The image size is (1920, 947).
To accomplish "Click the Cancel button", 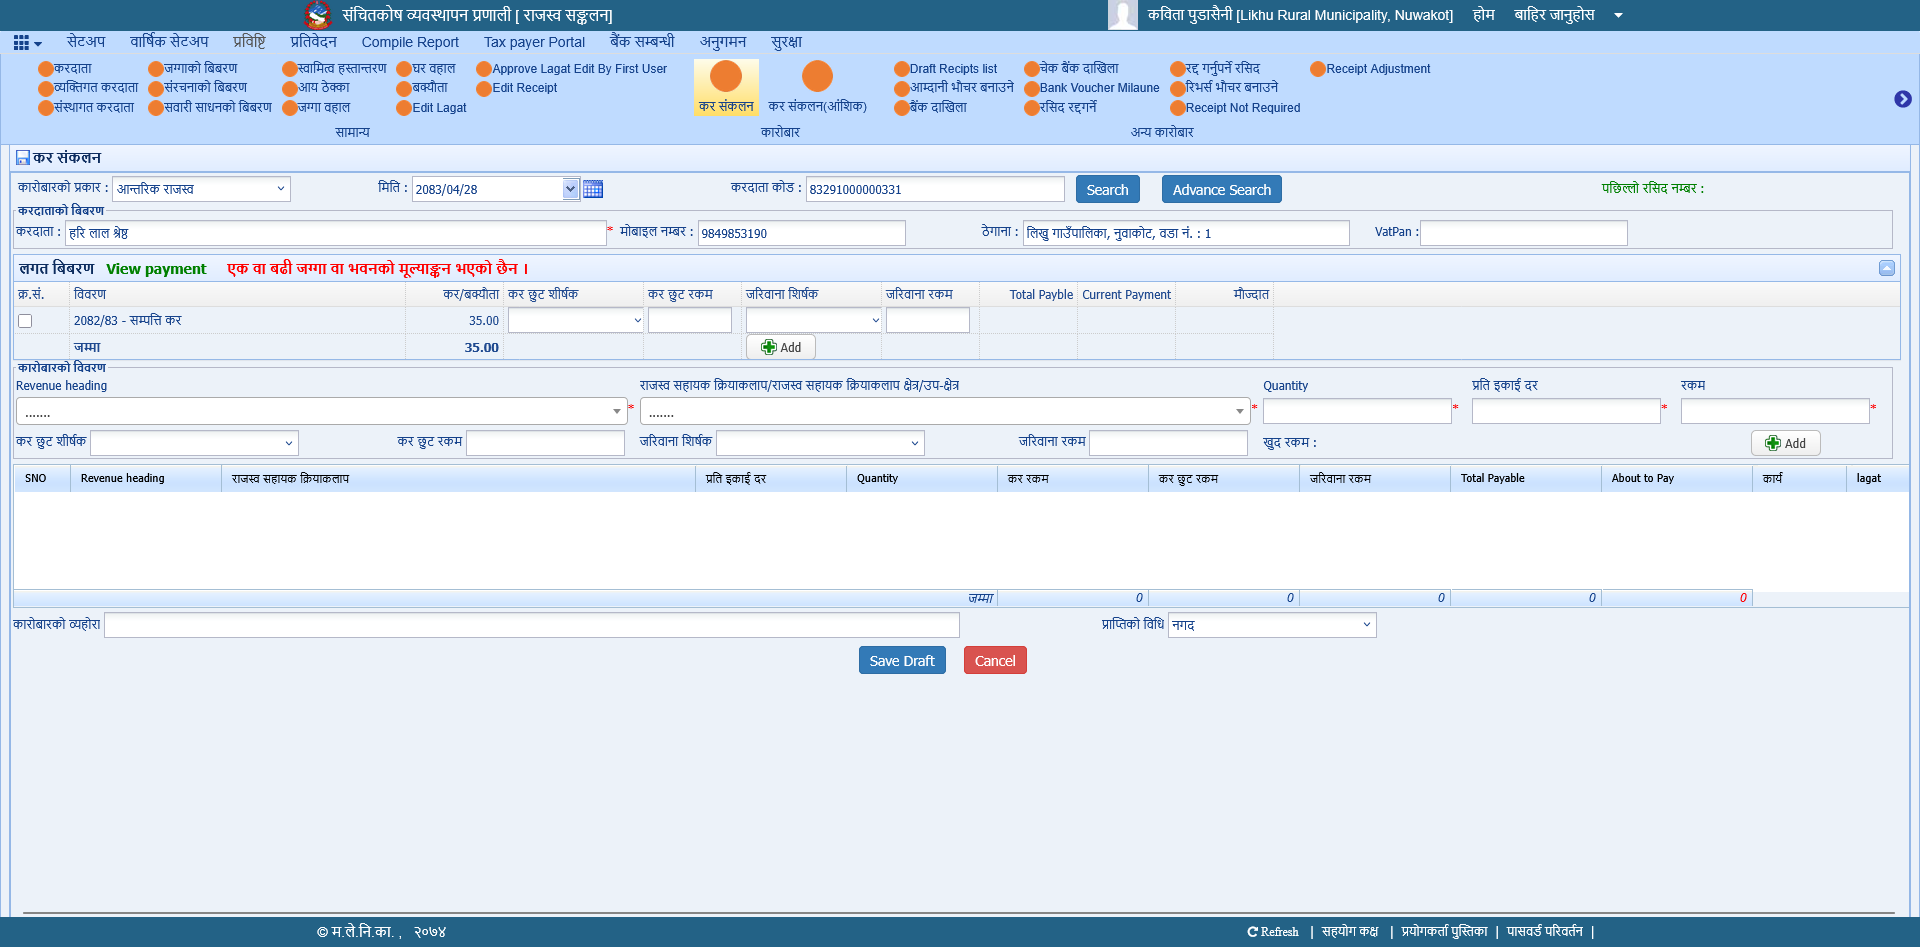I will coord(995,660).
